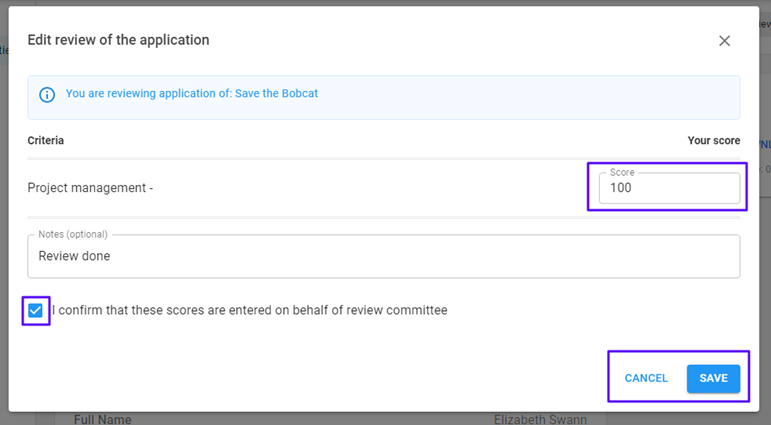Click the SAVE button

point(713,378)
